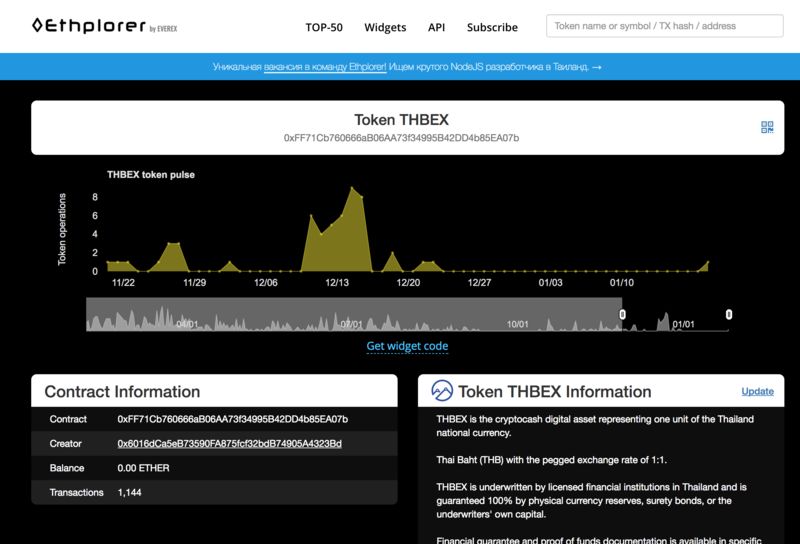Grab the left handle of chart range selector

coord(622,315)
